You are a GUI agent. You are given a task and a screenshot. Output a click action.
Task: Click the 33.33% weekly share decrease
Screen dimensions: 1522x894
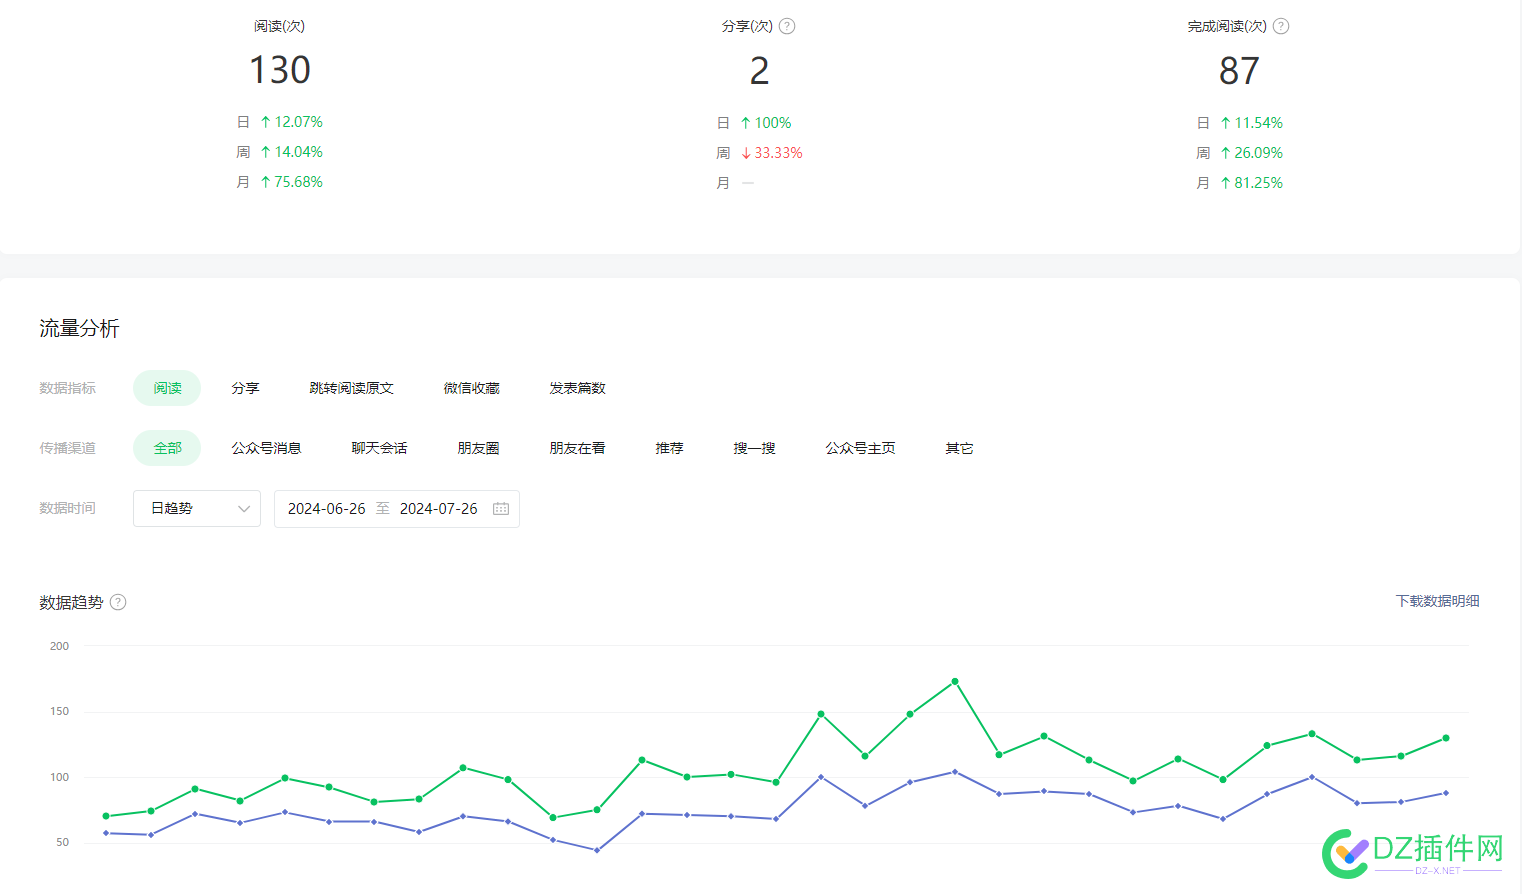[778, 153]
